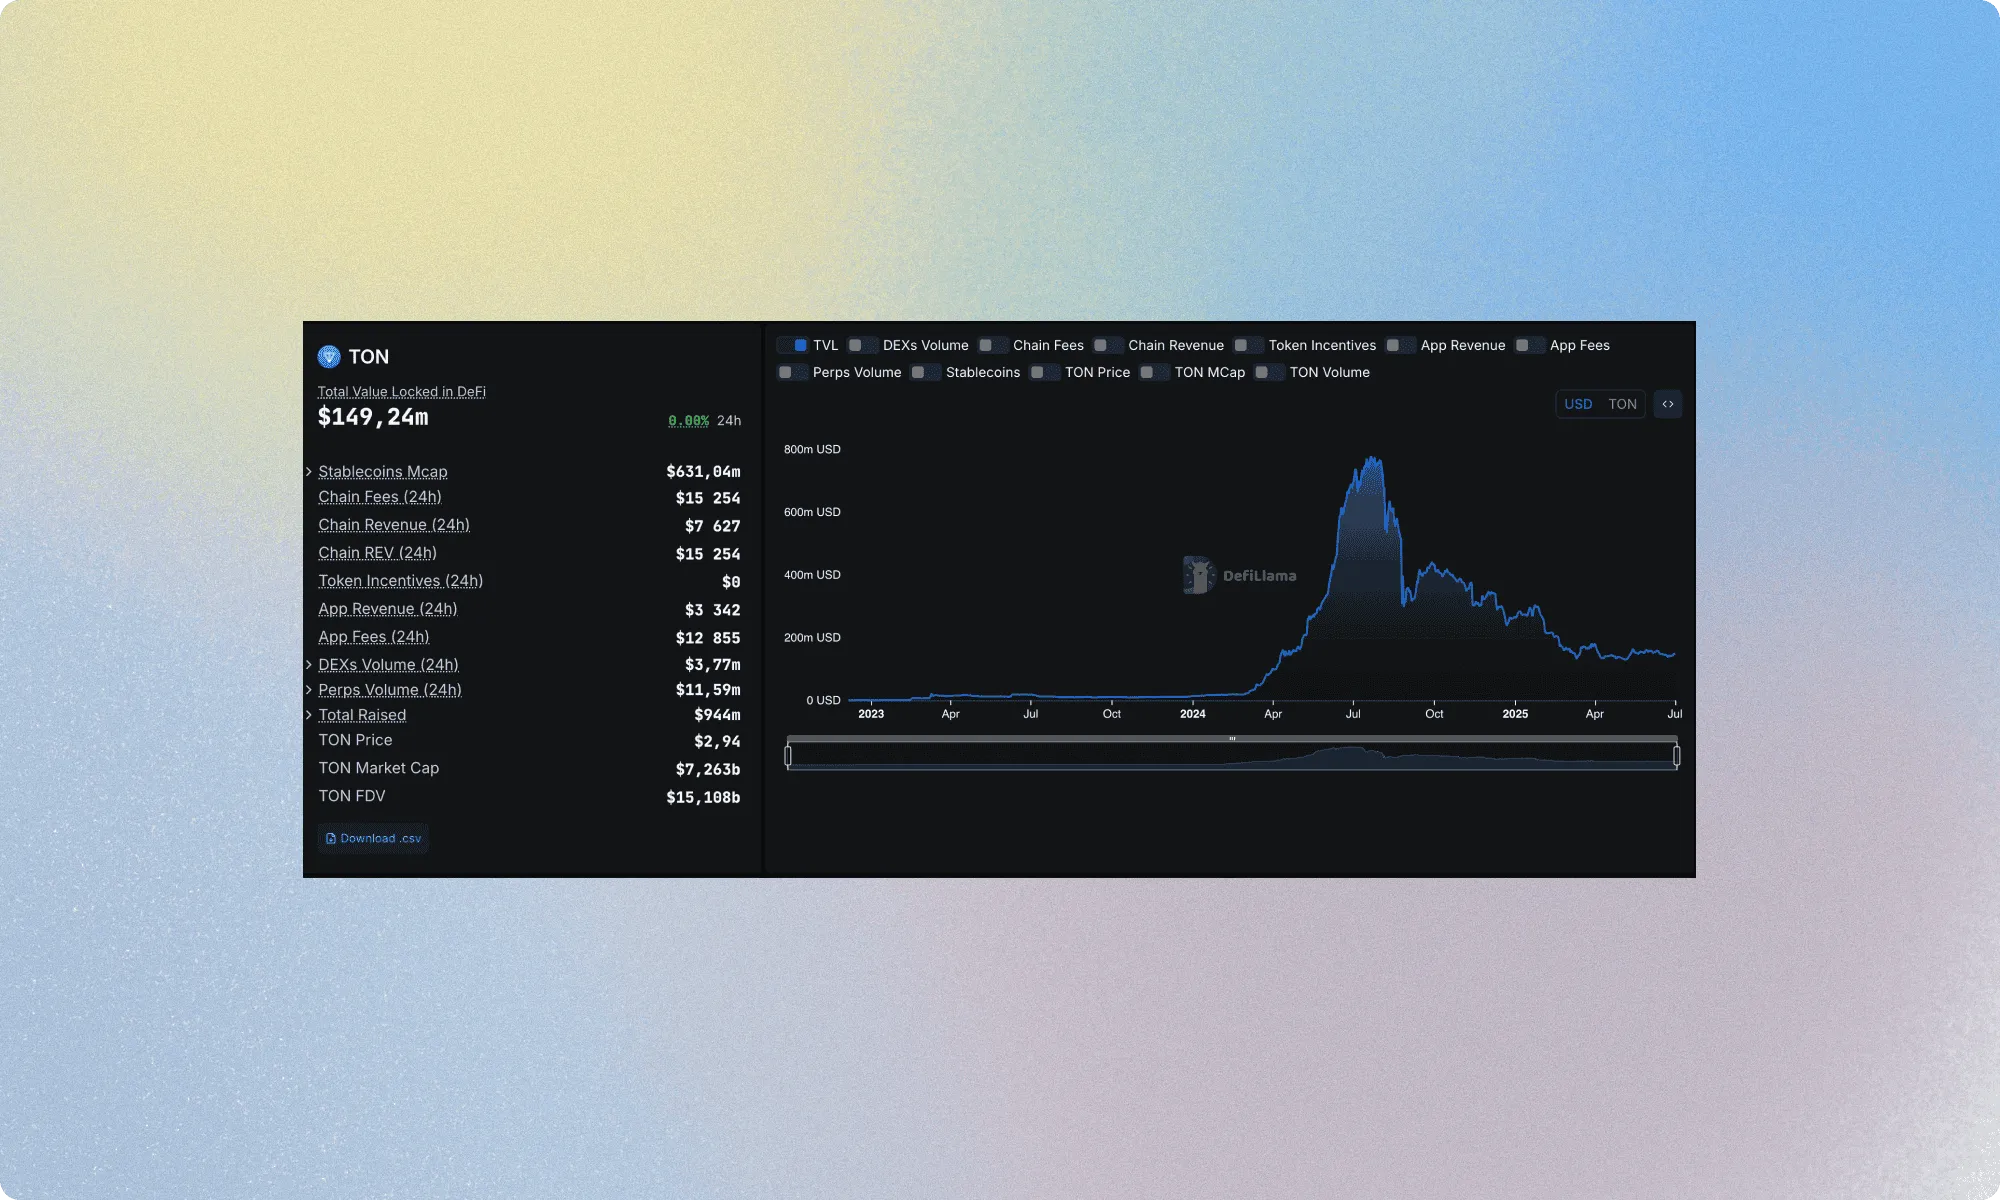Viewport: 2000px width, 1200px height.
Task: Switch chart denomination to TON
Action: 1622,404
